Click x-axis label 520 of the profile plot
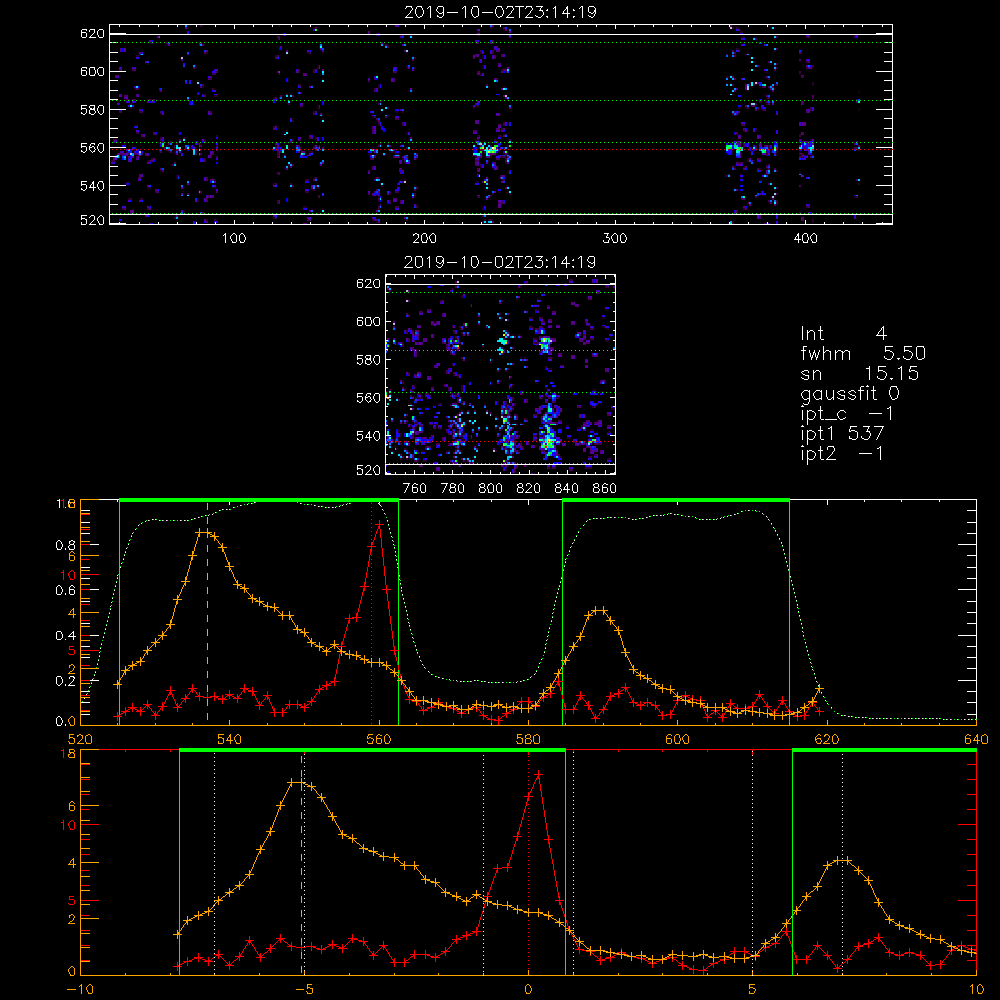Image resolution: width=1000 pixels, height=1000 pixels. tap(80, 740)
